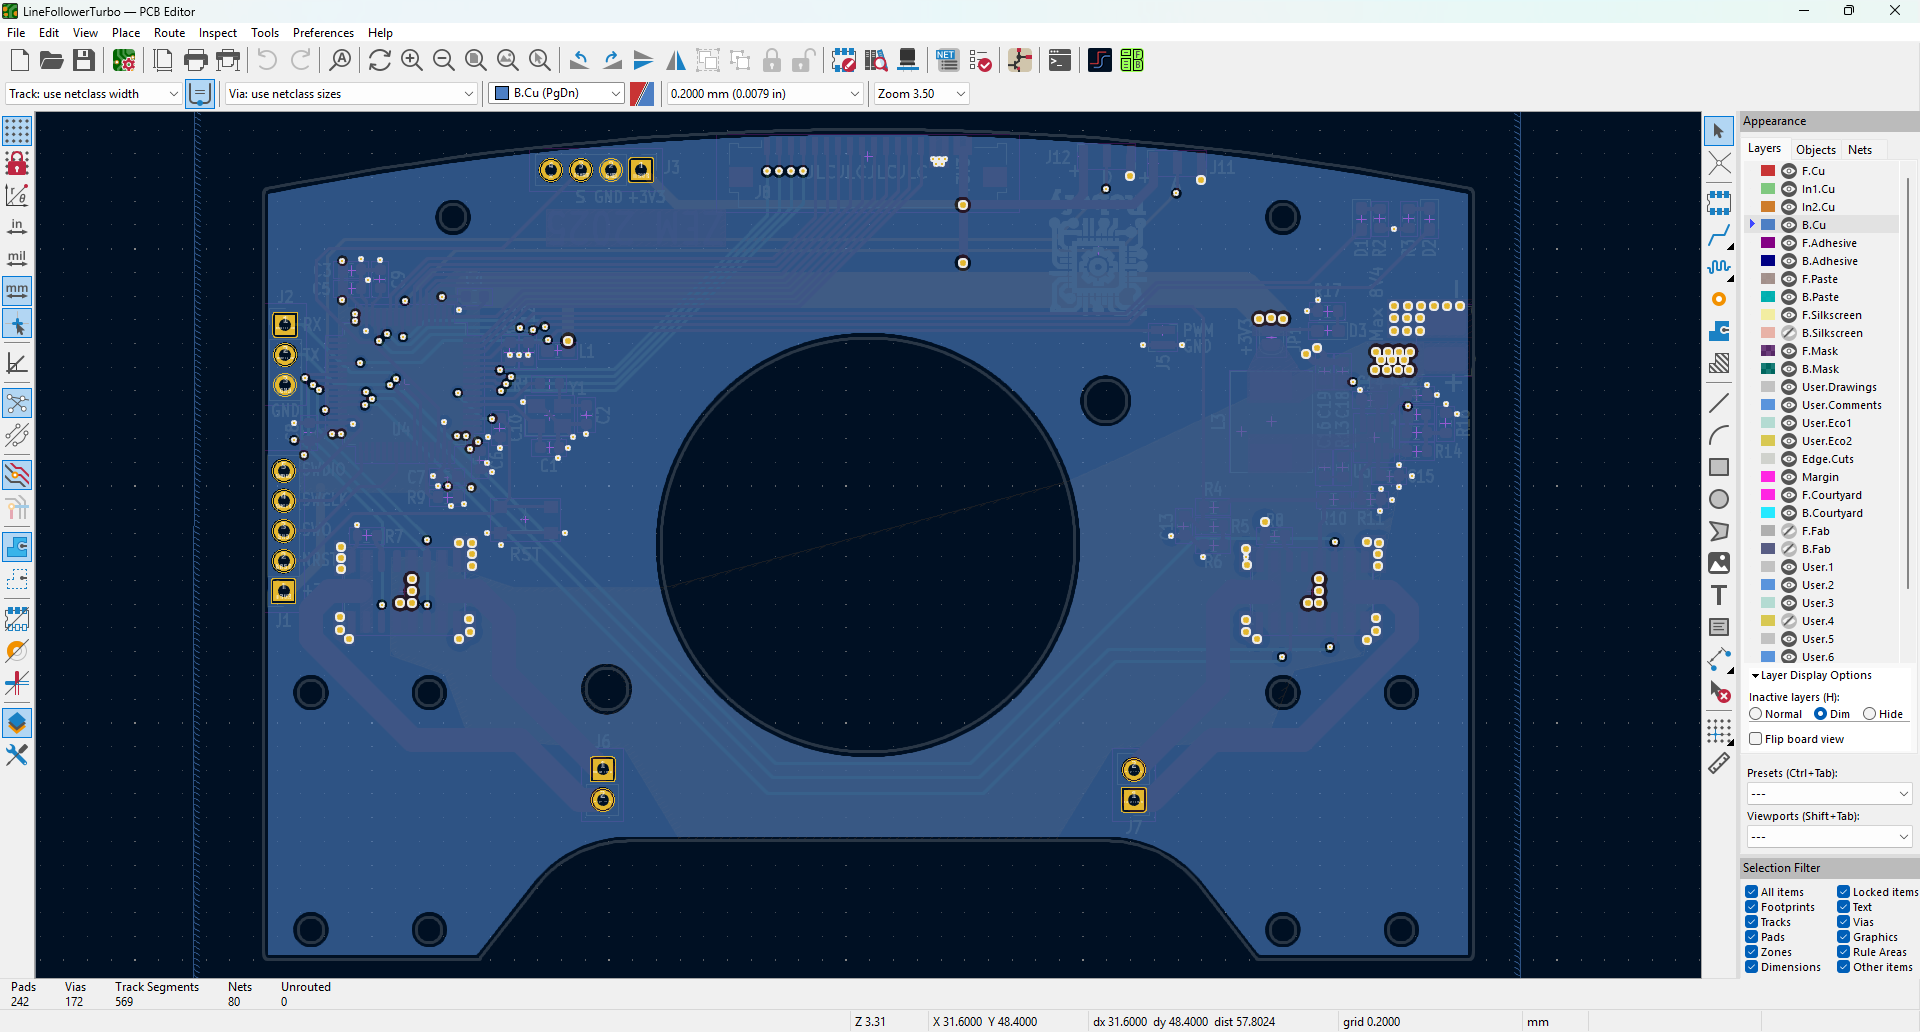The height and width of the screenshot is (1032, 1920).
Task: Uncheck Locked items in Selection Filter
Action: [1843, 892]
